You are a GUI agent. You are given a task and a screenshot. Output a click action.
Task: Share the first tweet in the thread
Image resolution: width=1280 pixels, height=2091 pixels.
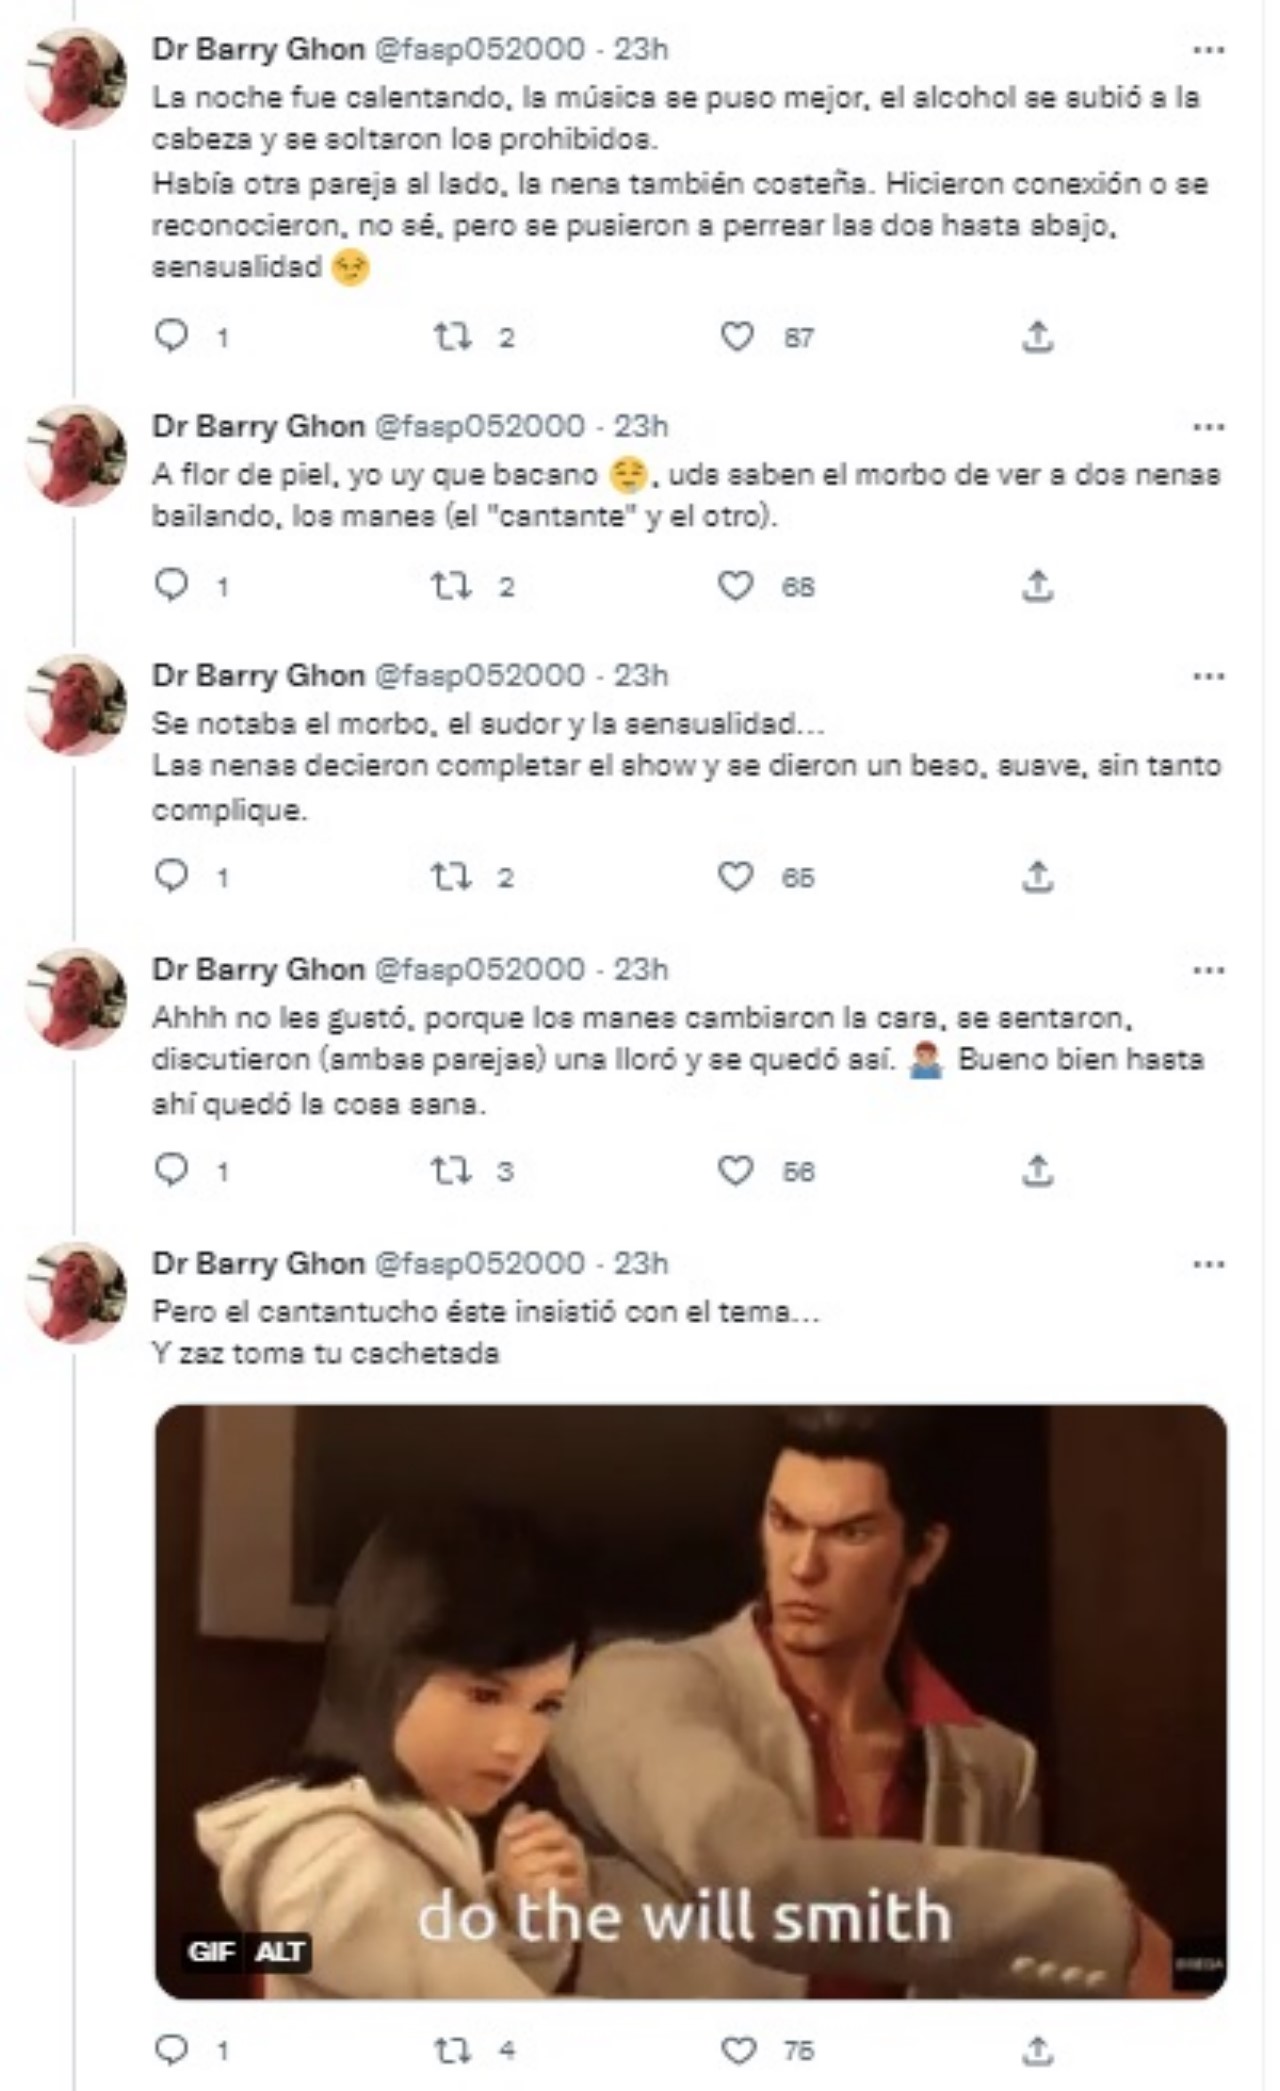point(1037,337)
